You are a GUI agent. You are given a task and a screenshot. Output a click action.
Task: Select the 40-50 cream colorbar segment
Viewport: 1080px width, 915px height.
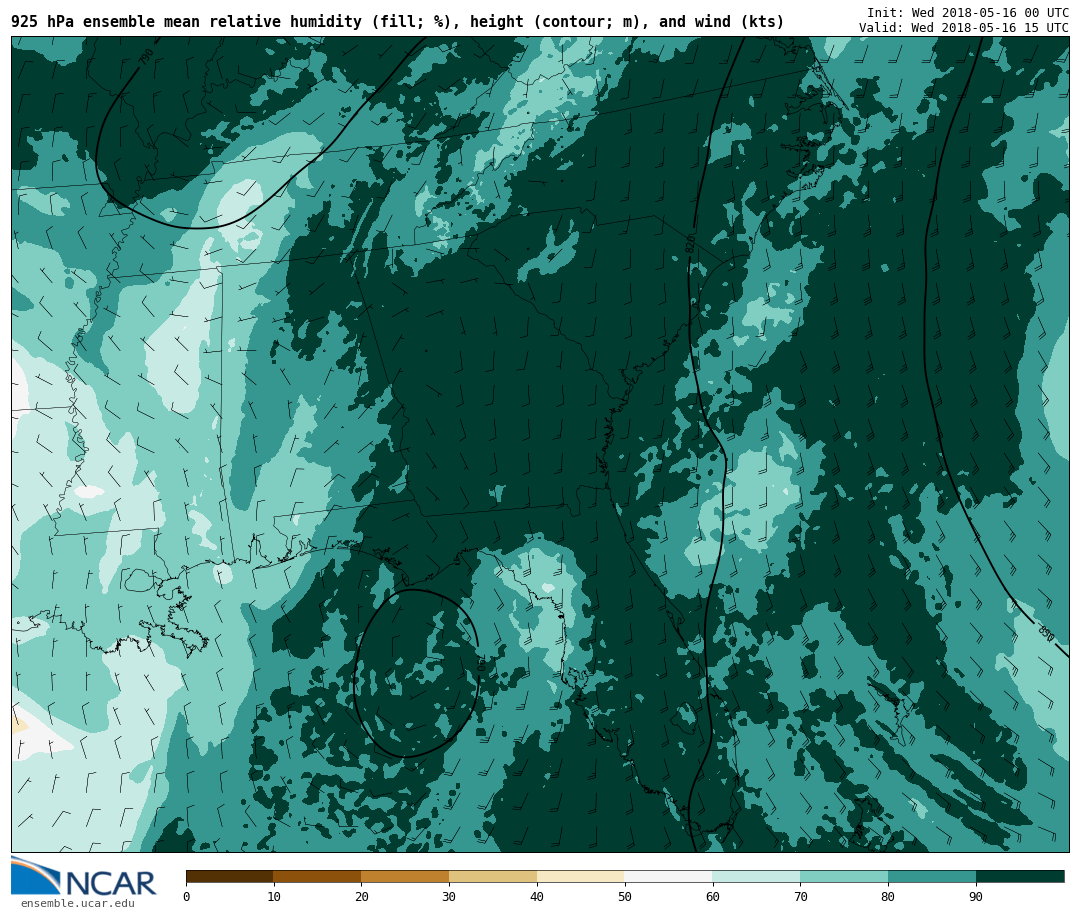581,877
